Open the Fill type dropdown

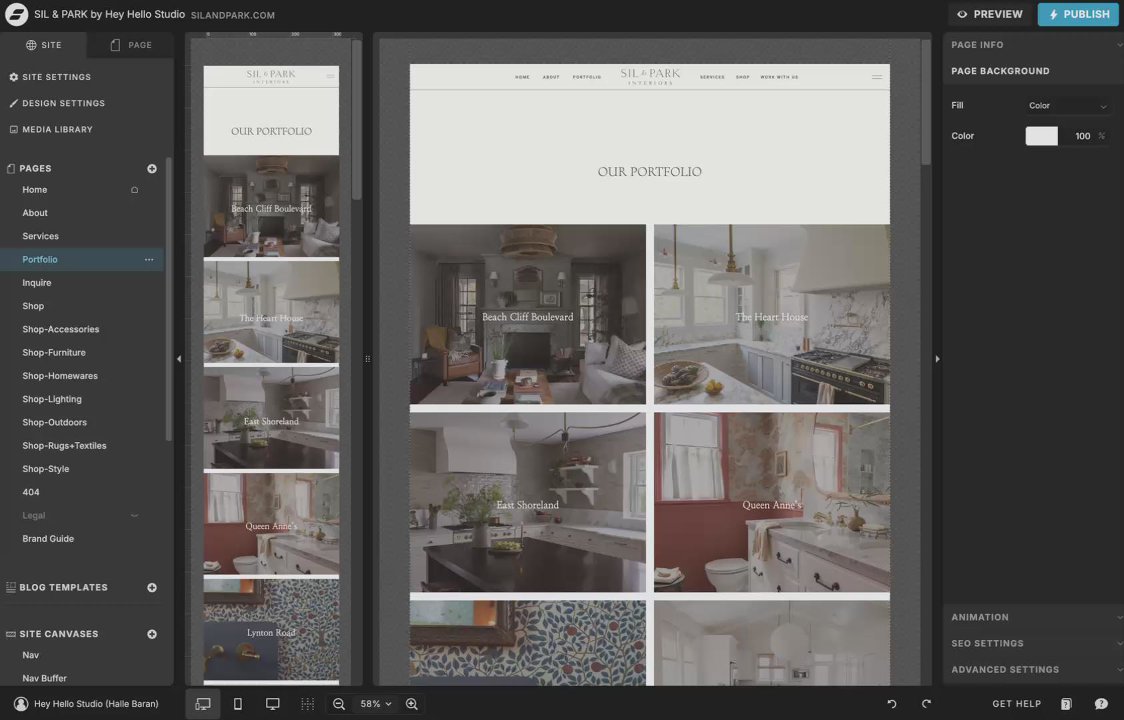(x=1067, y=106)
